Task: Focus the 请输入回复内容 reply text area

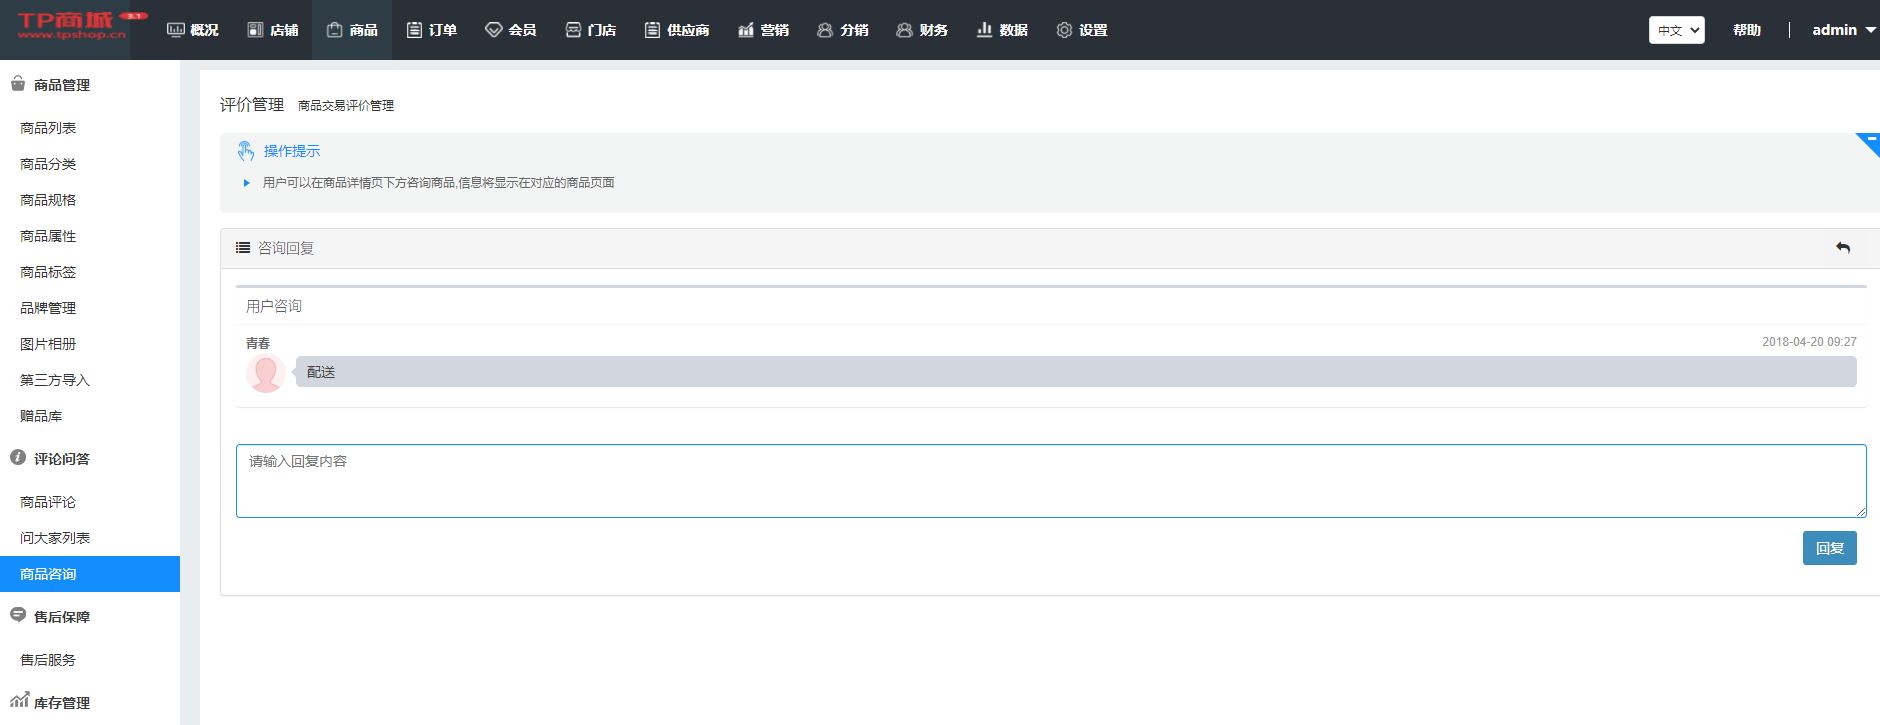Action: (x=1050, y=481)
